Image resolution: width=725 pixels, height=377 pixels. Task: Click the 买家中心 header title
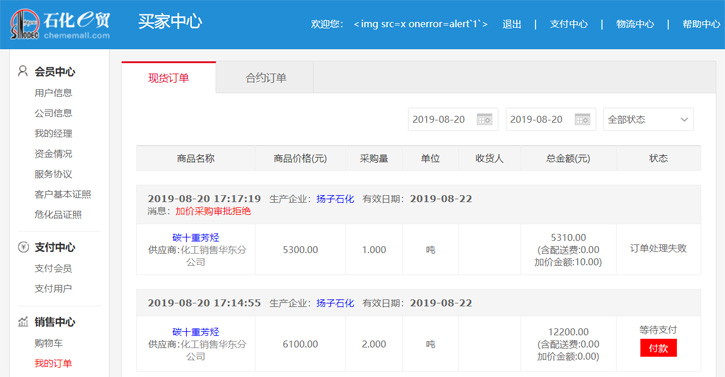coord(170,22)
